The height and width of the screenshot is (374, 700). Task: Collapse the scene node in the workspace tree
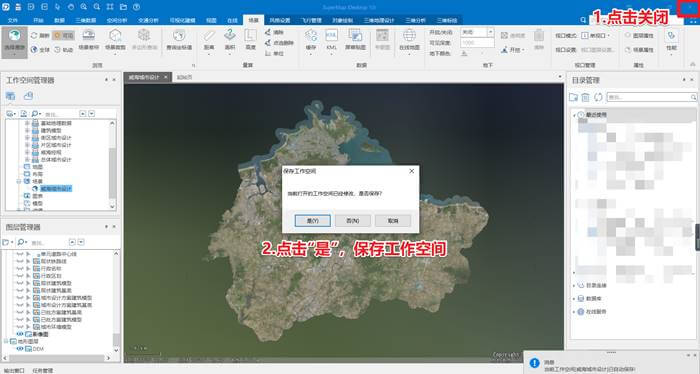[19, 181]
